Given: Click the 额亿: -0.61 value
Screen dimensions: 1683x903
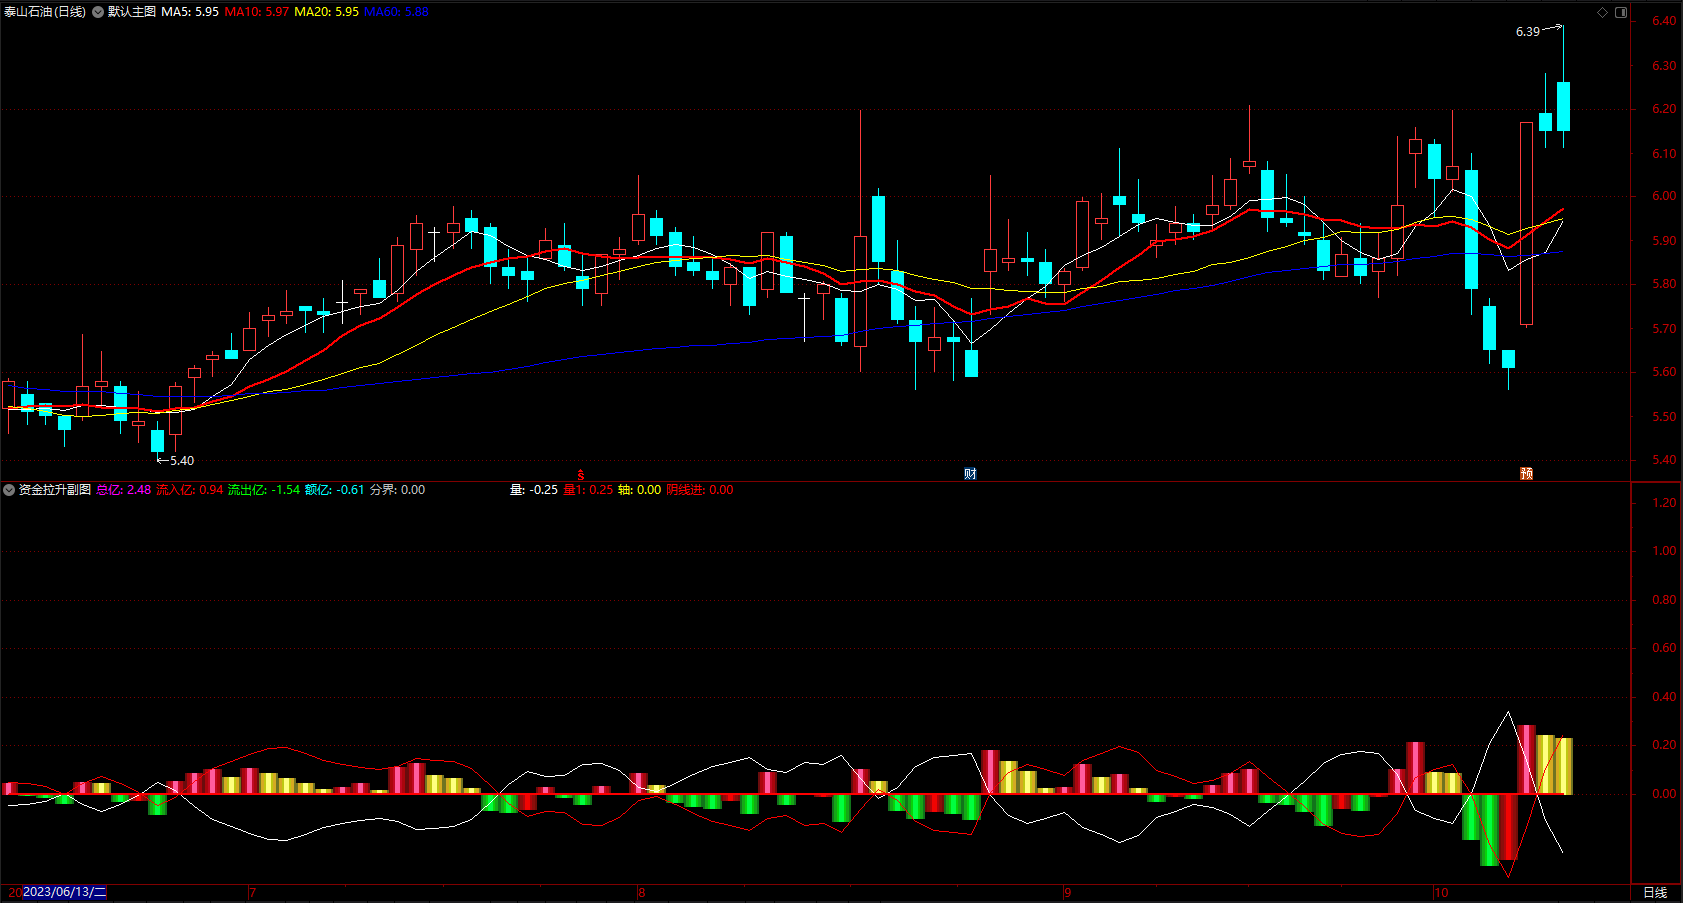Looking at the screenshot, I should tap(335, 490).
